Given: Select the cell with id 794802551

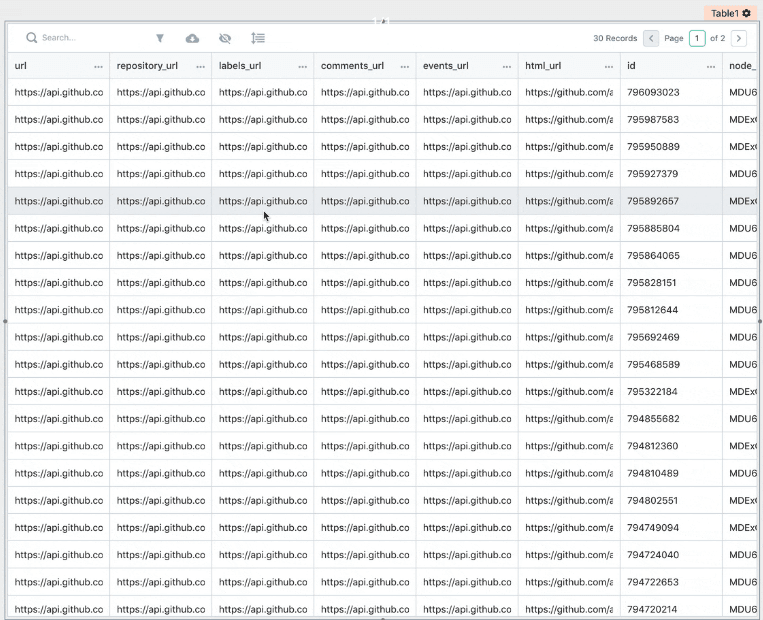Looking at the screenshot, I should pyautogui.click(x=672, y=501).
